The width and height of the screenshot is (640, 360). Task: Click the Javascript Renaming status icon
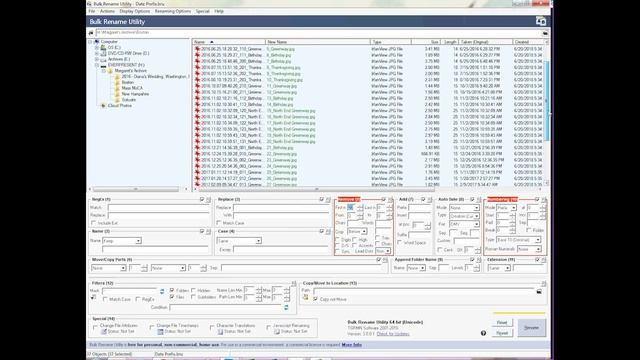click(x=277, y=332)
